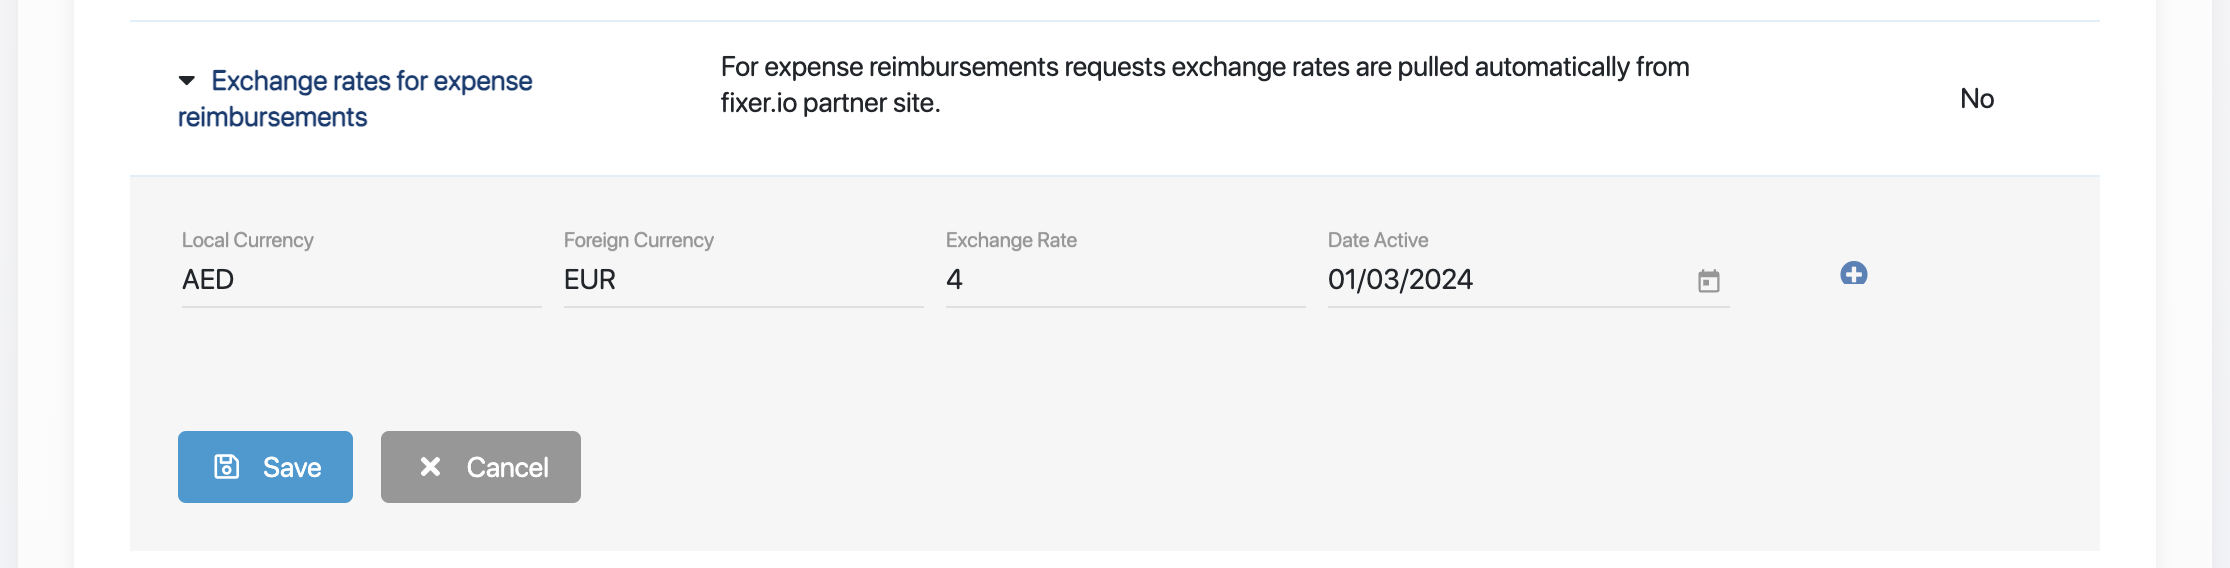This screenshot has width=2230, height=568.
Task: Focus the Exchange Rate input field
Action: tap(1124, 280)
